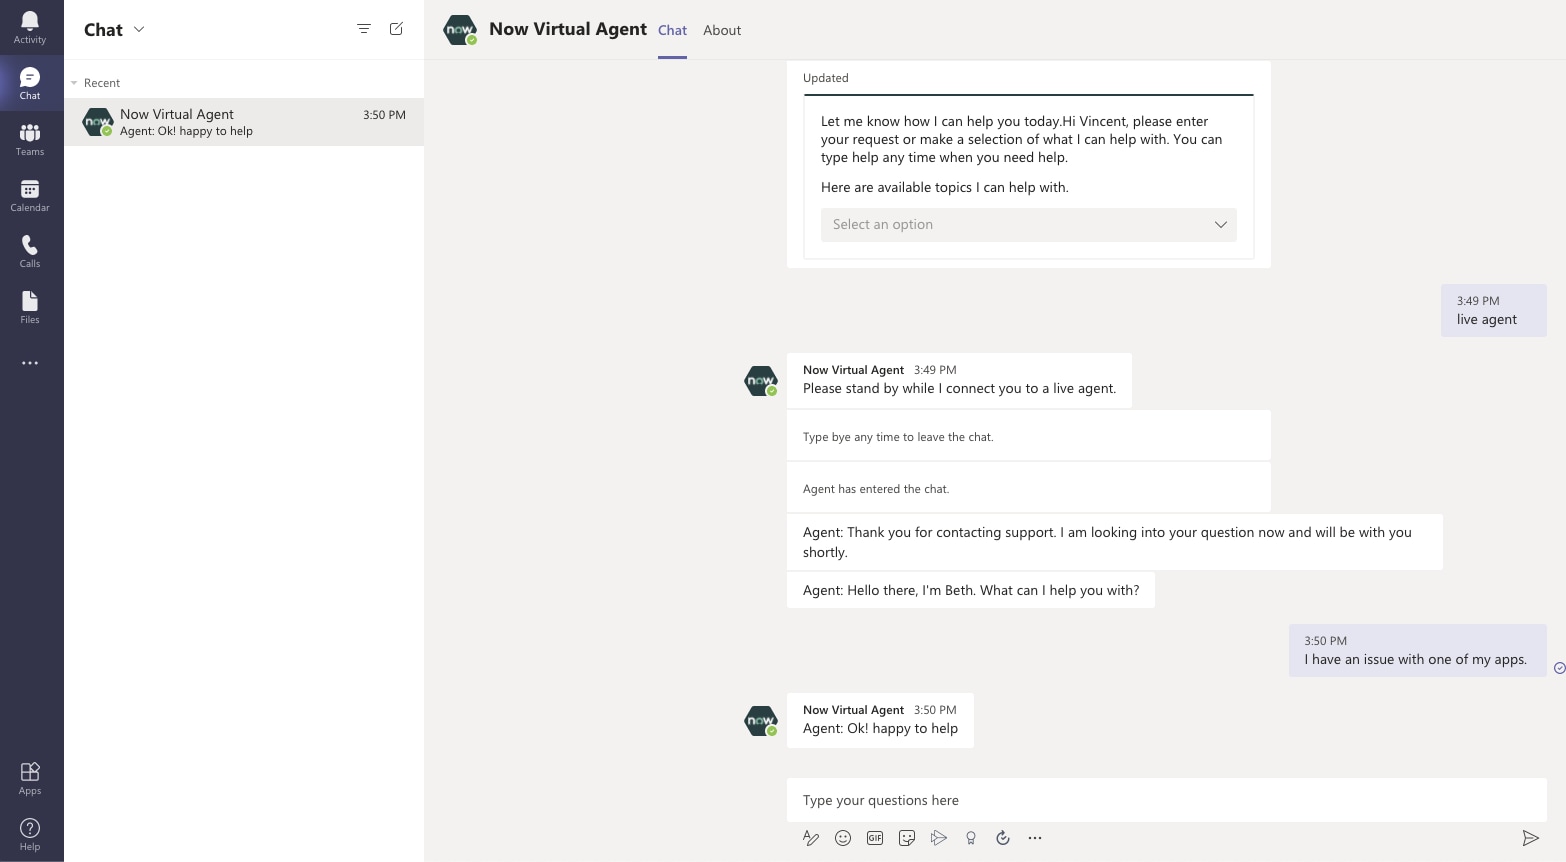Send the message with the send arrow
This screenshot has width=1566, height=862.
click(x=1531, y=838)
